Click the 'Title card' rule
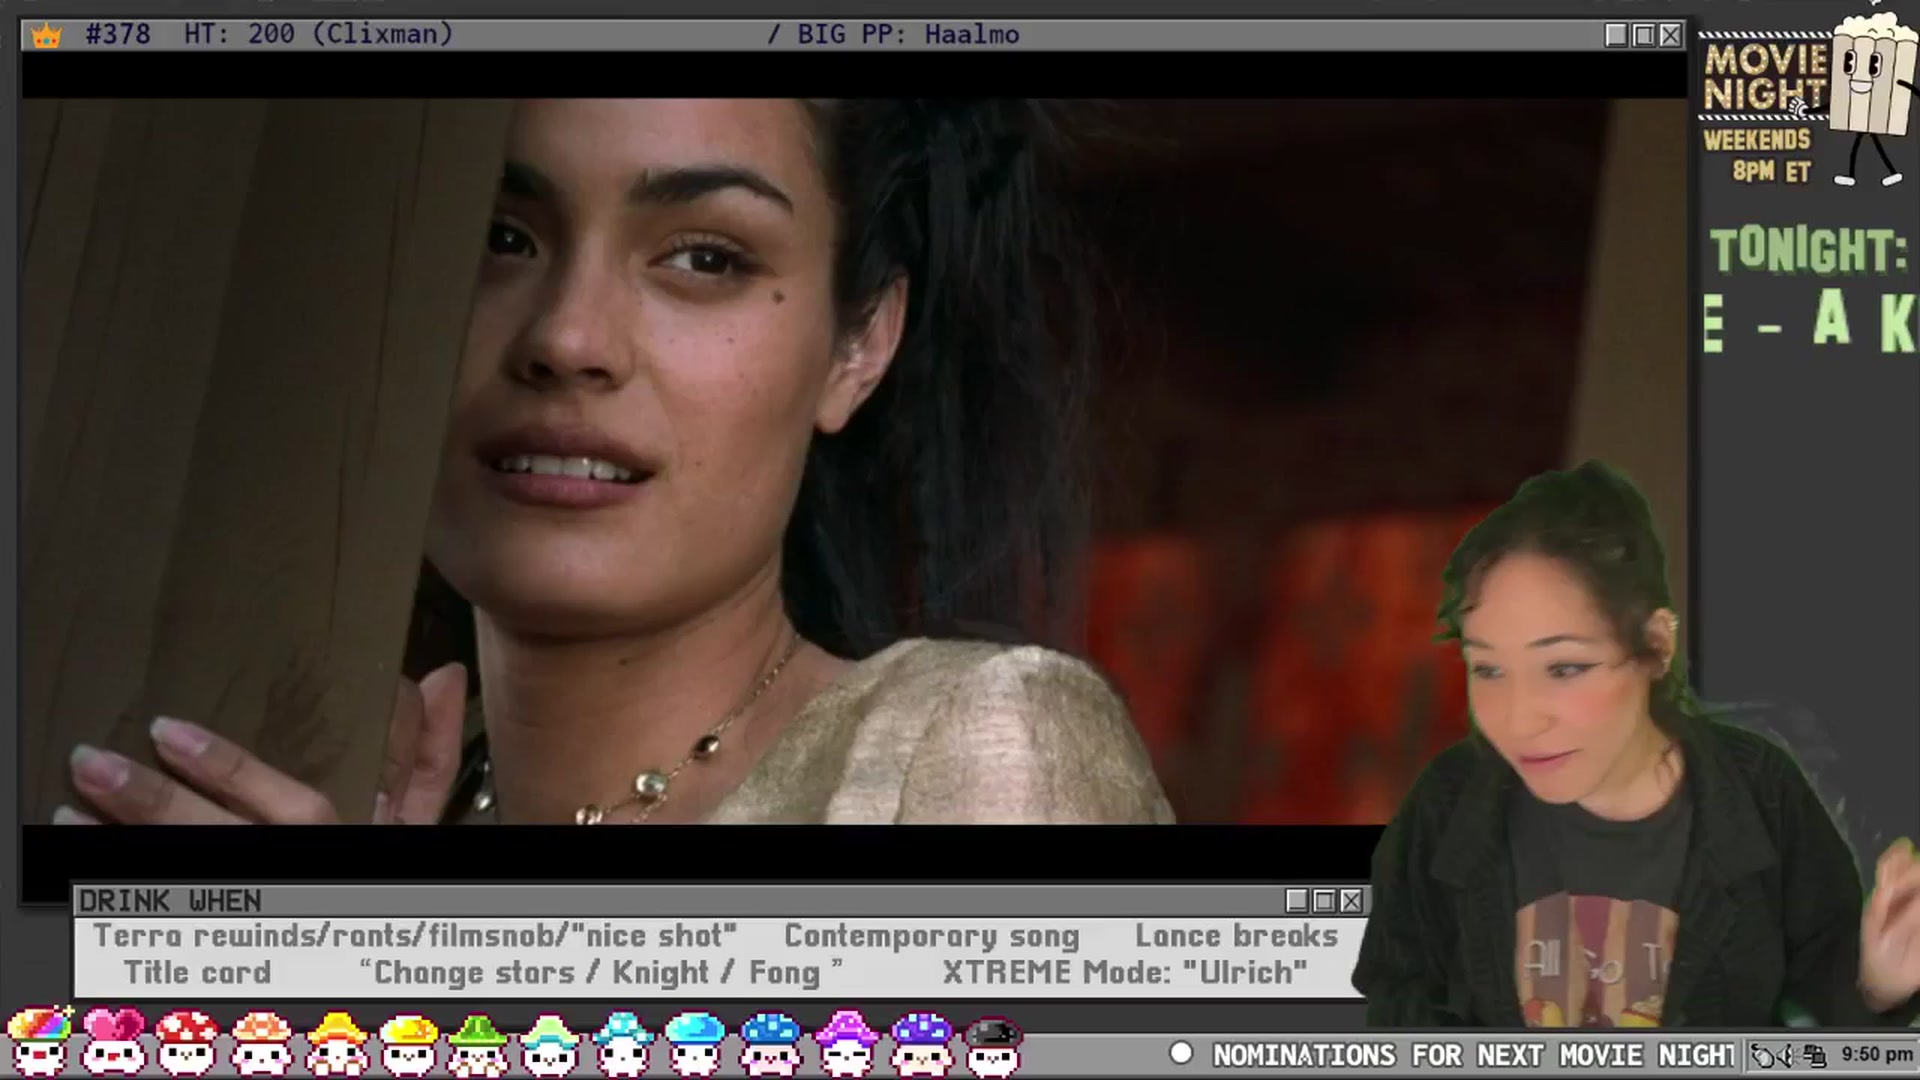The image size is (1920, 1080). (x=198, y=972)
